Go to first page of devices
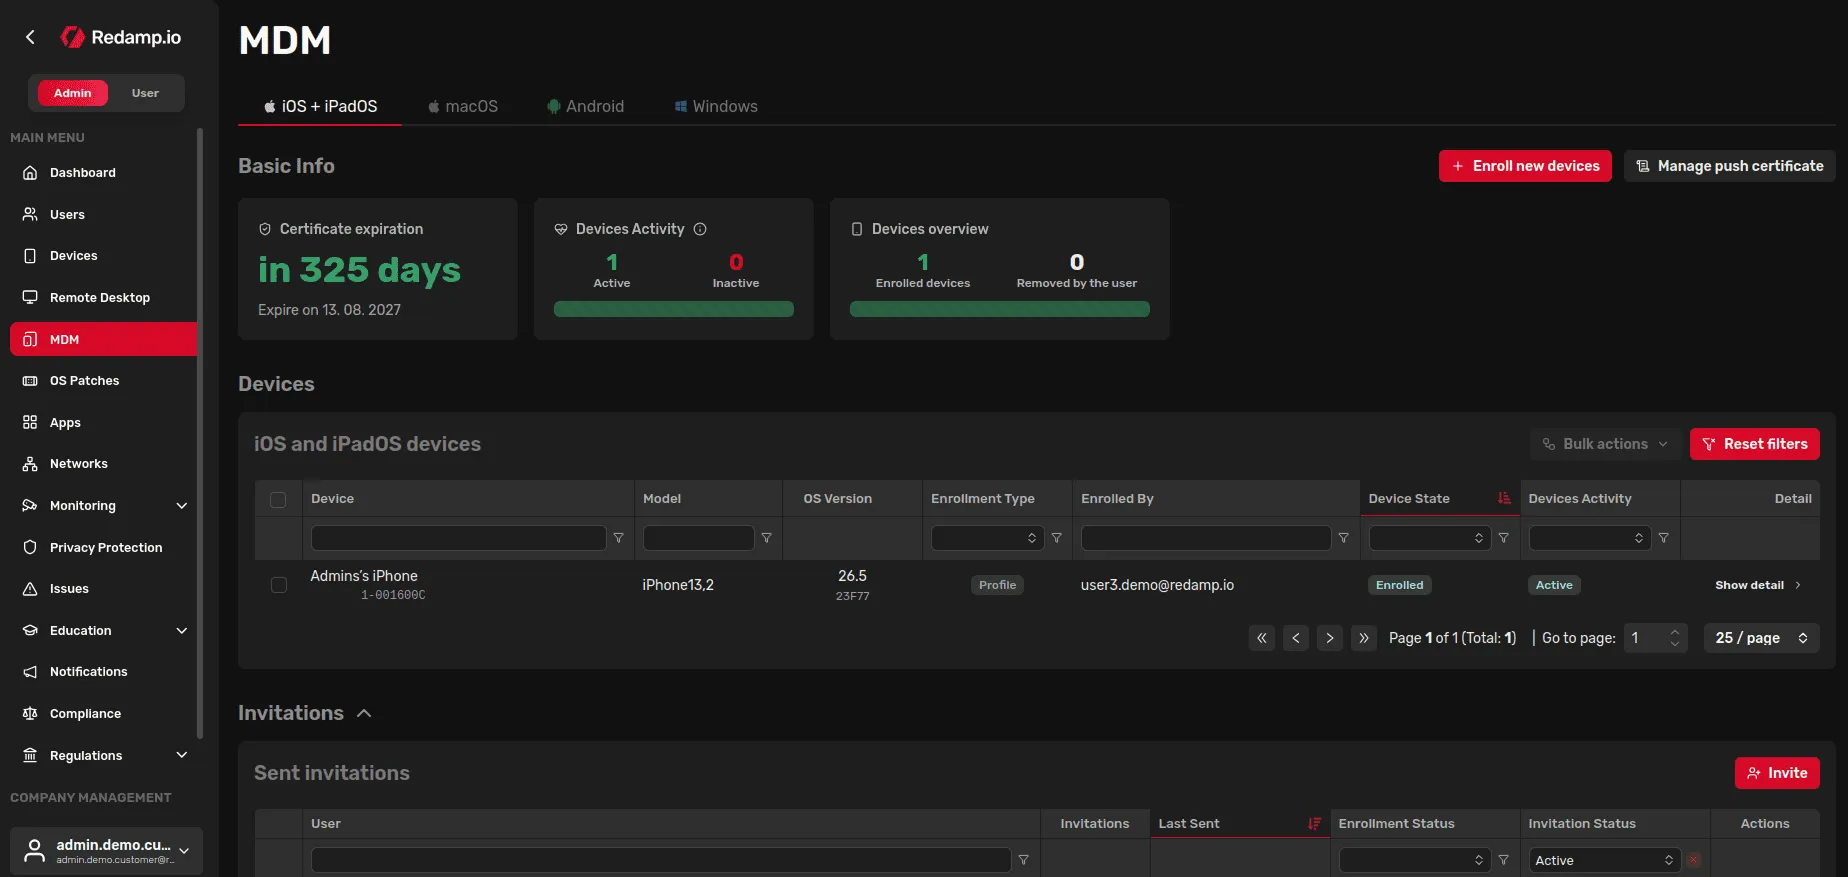Viewport: 1848px width, 877px height. tap(1262, 638)
